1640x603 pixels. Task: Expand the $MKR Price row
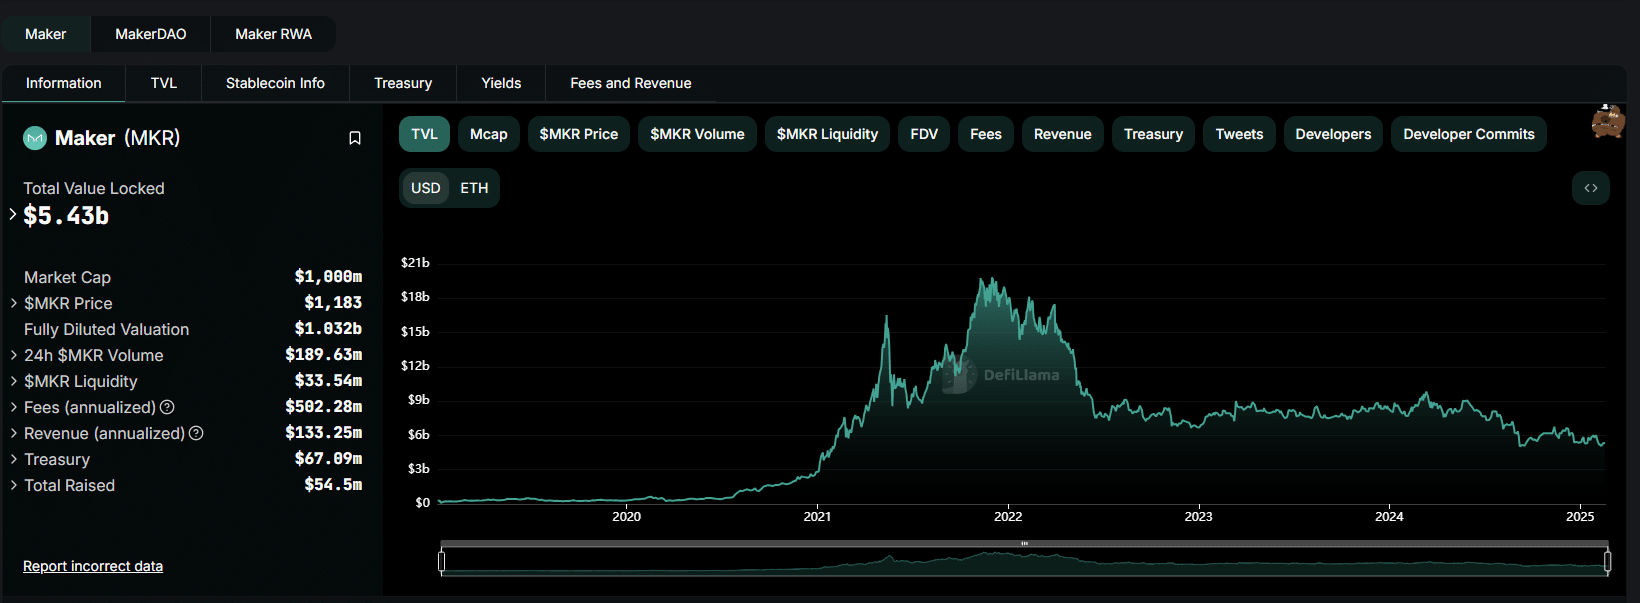click(13, 303)
